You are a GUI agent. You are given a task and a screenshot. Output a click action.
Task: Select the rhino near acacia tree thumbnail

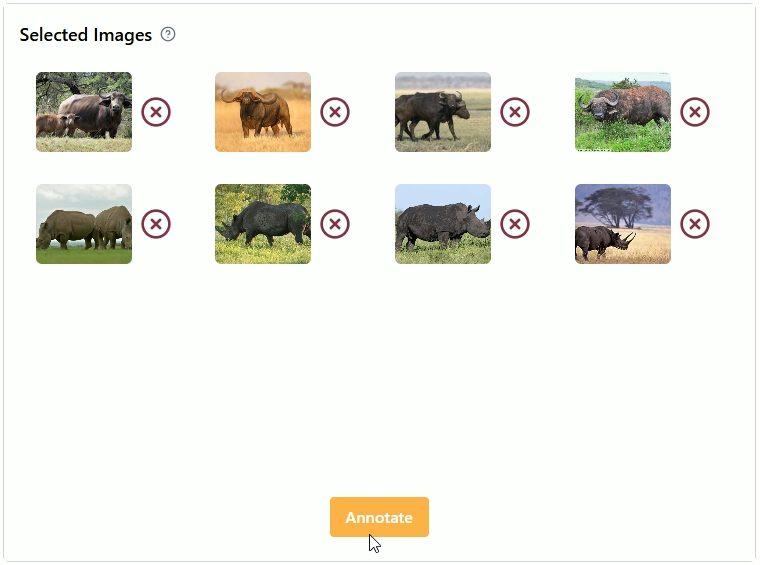point(623,224)
